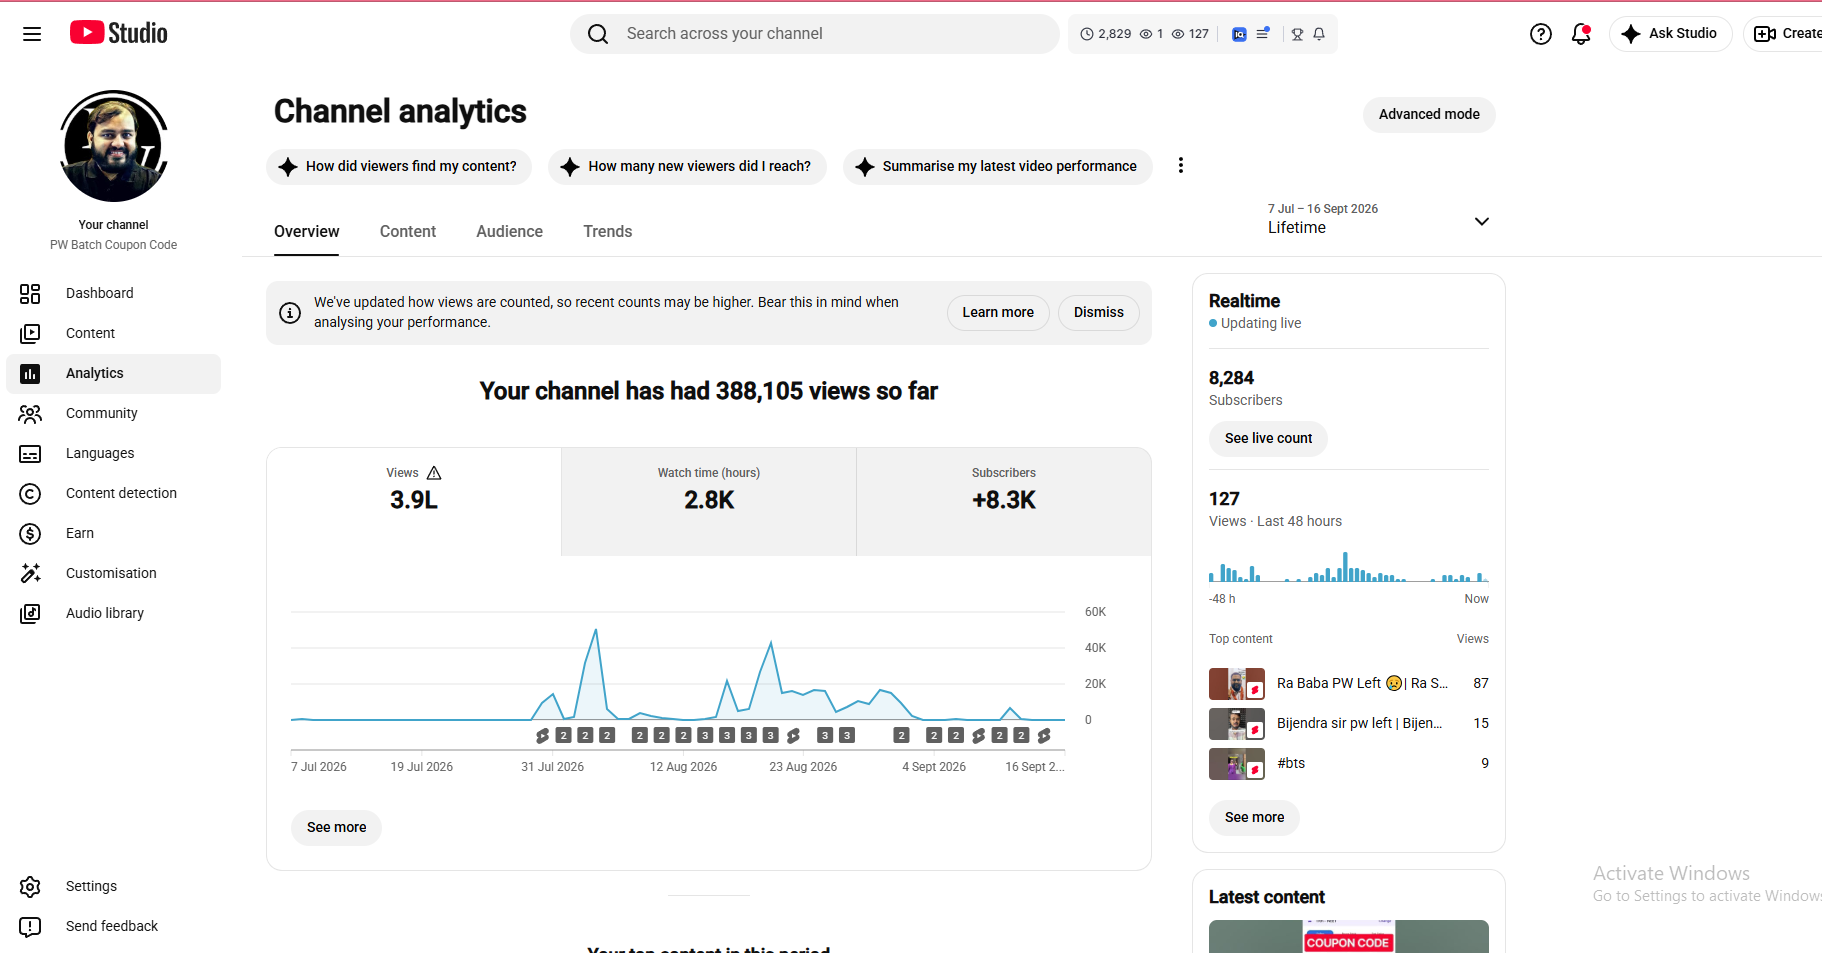This screenshot has height=953, width=1822.
Task: Switch to the Content tab
Action: (408, 231)
